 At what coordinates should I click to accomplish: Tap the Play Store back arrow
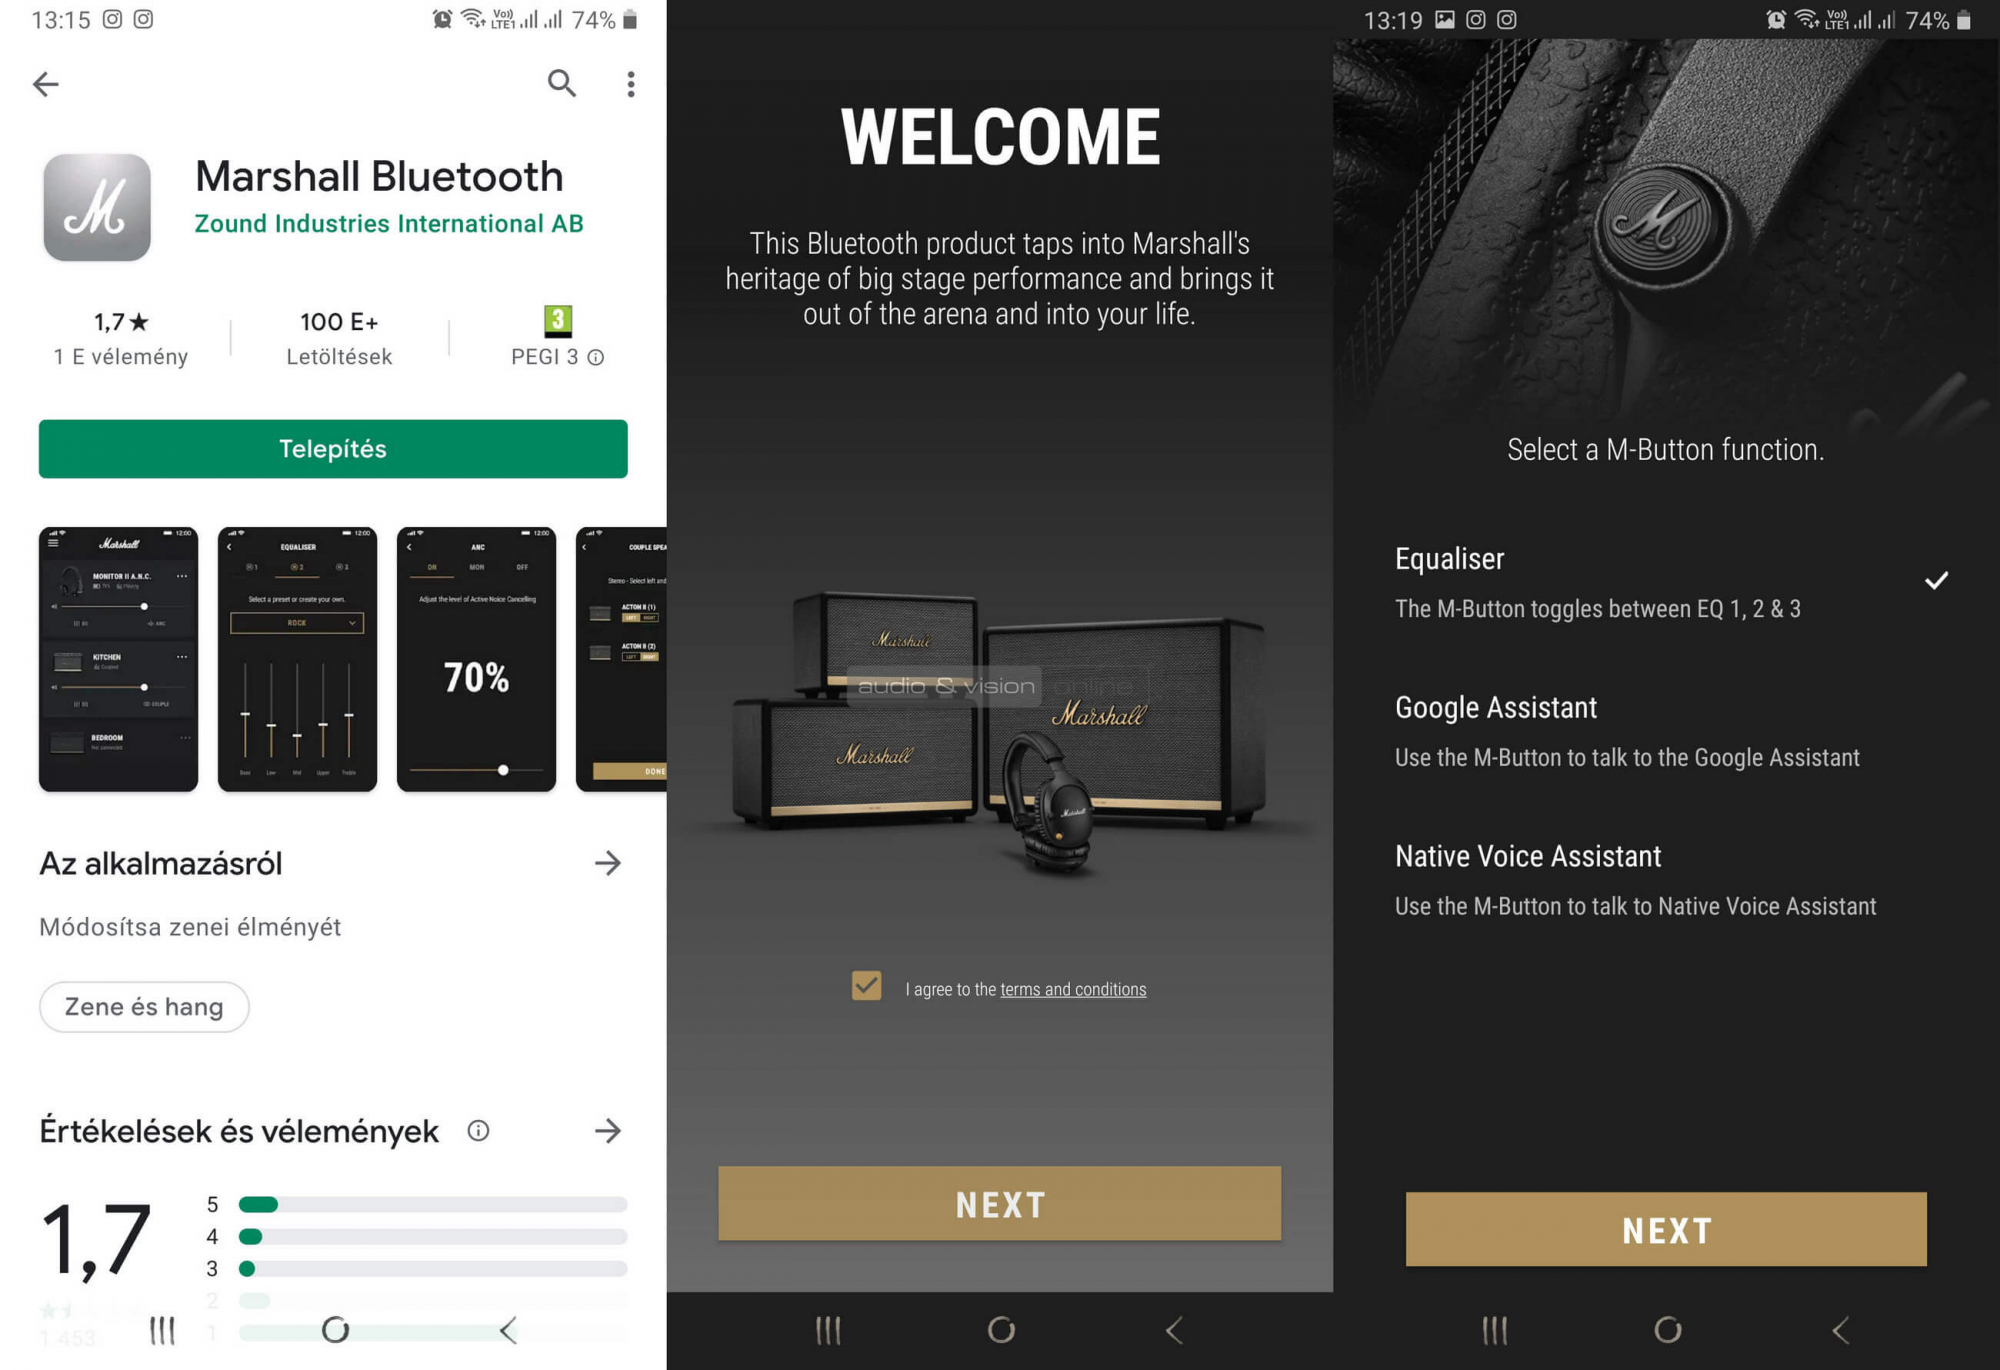[x=46, y=84]
